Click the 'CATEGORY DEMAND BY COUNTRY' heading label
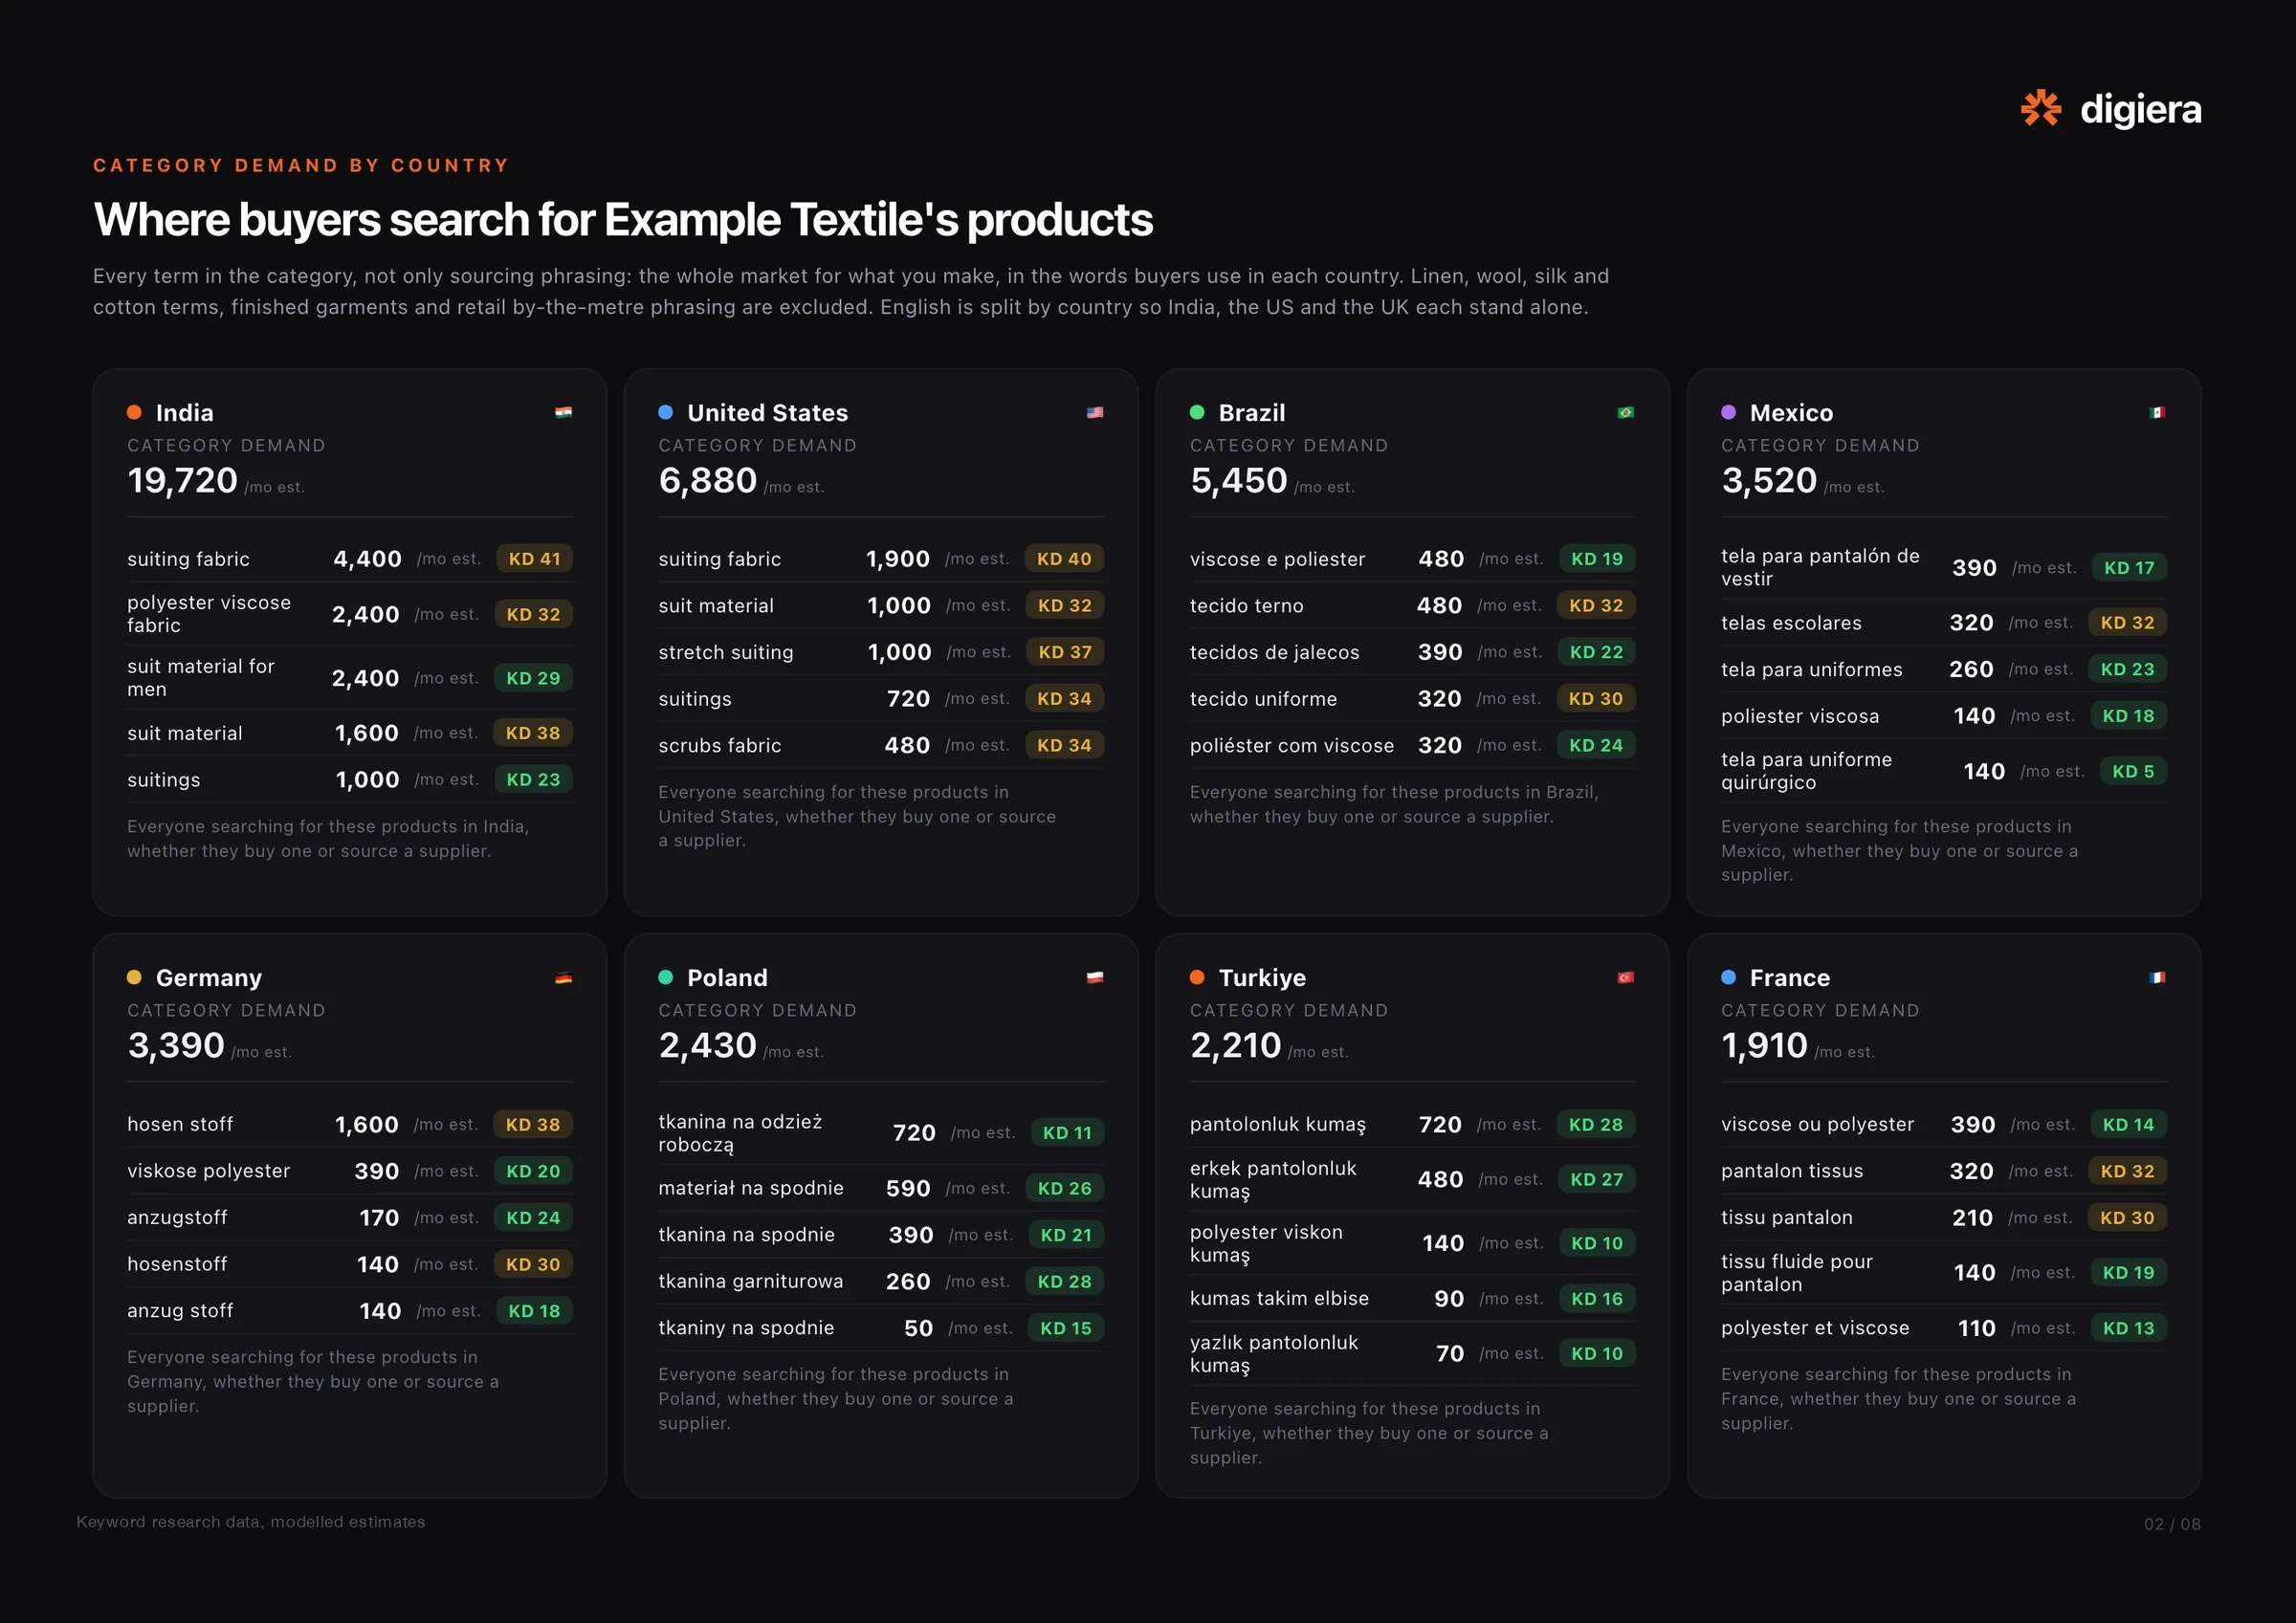Image resolution: width=2296 pixels, height=1623 pixels. click(301, 165)
